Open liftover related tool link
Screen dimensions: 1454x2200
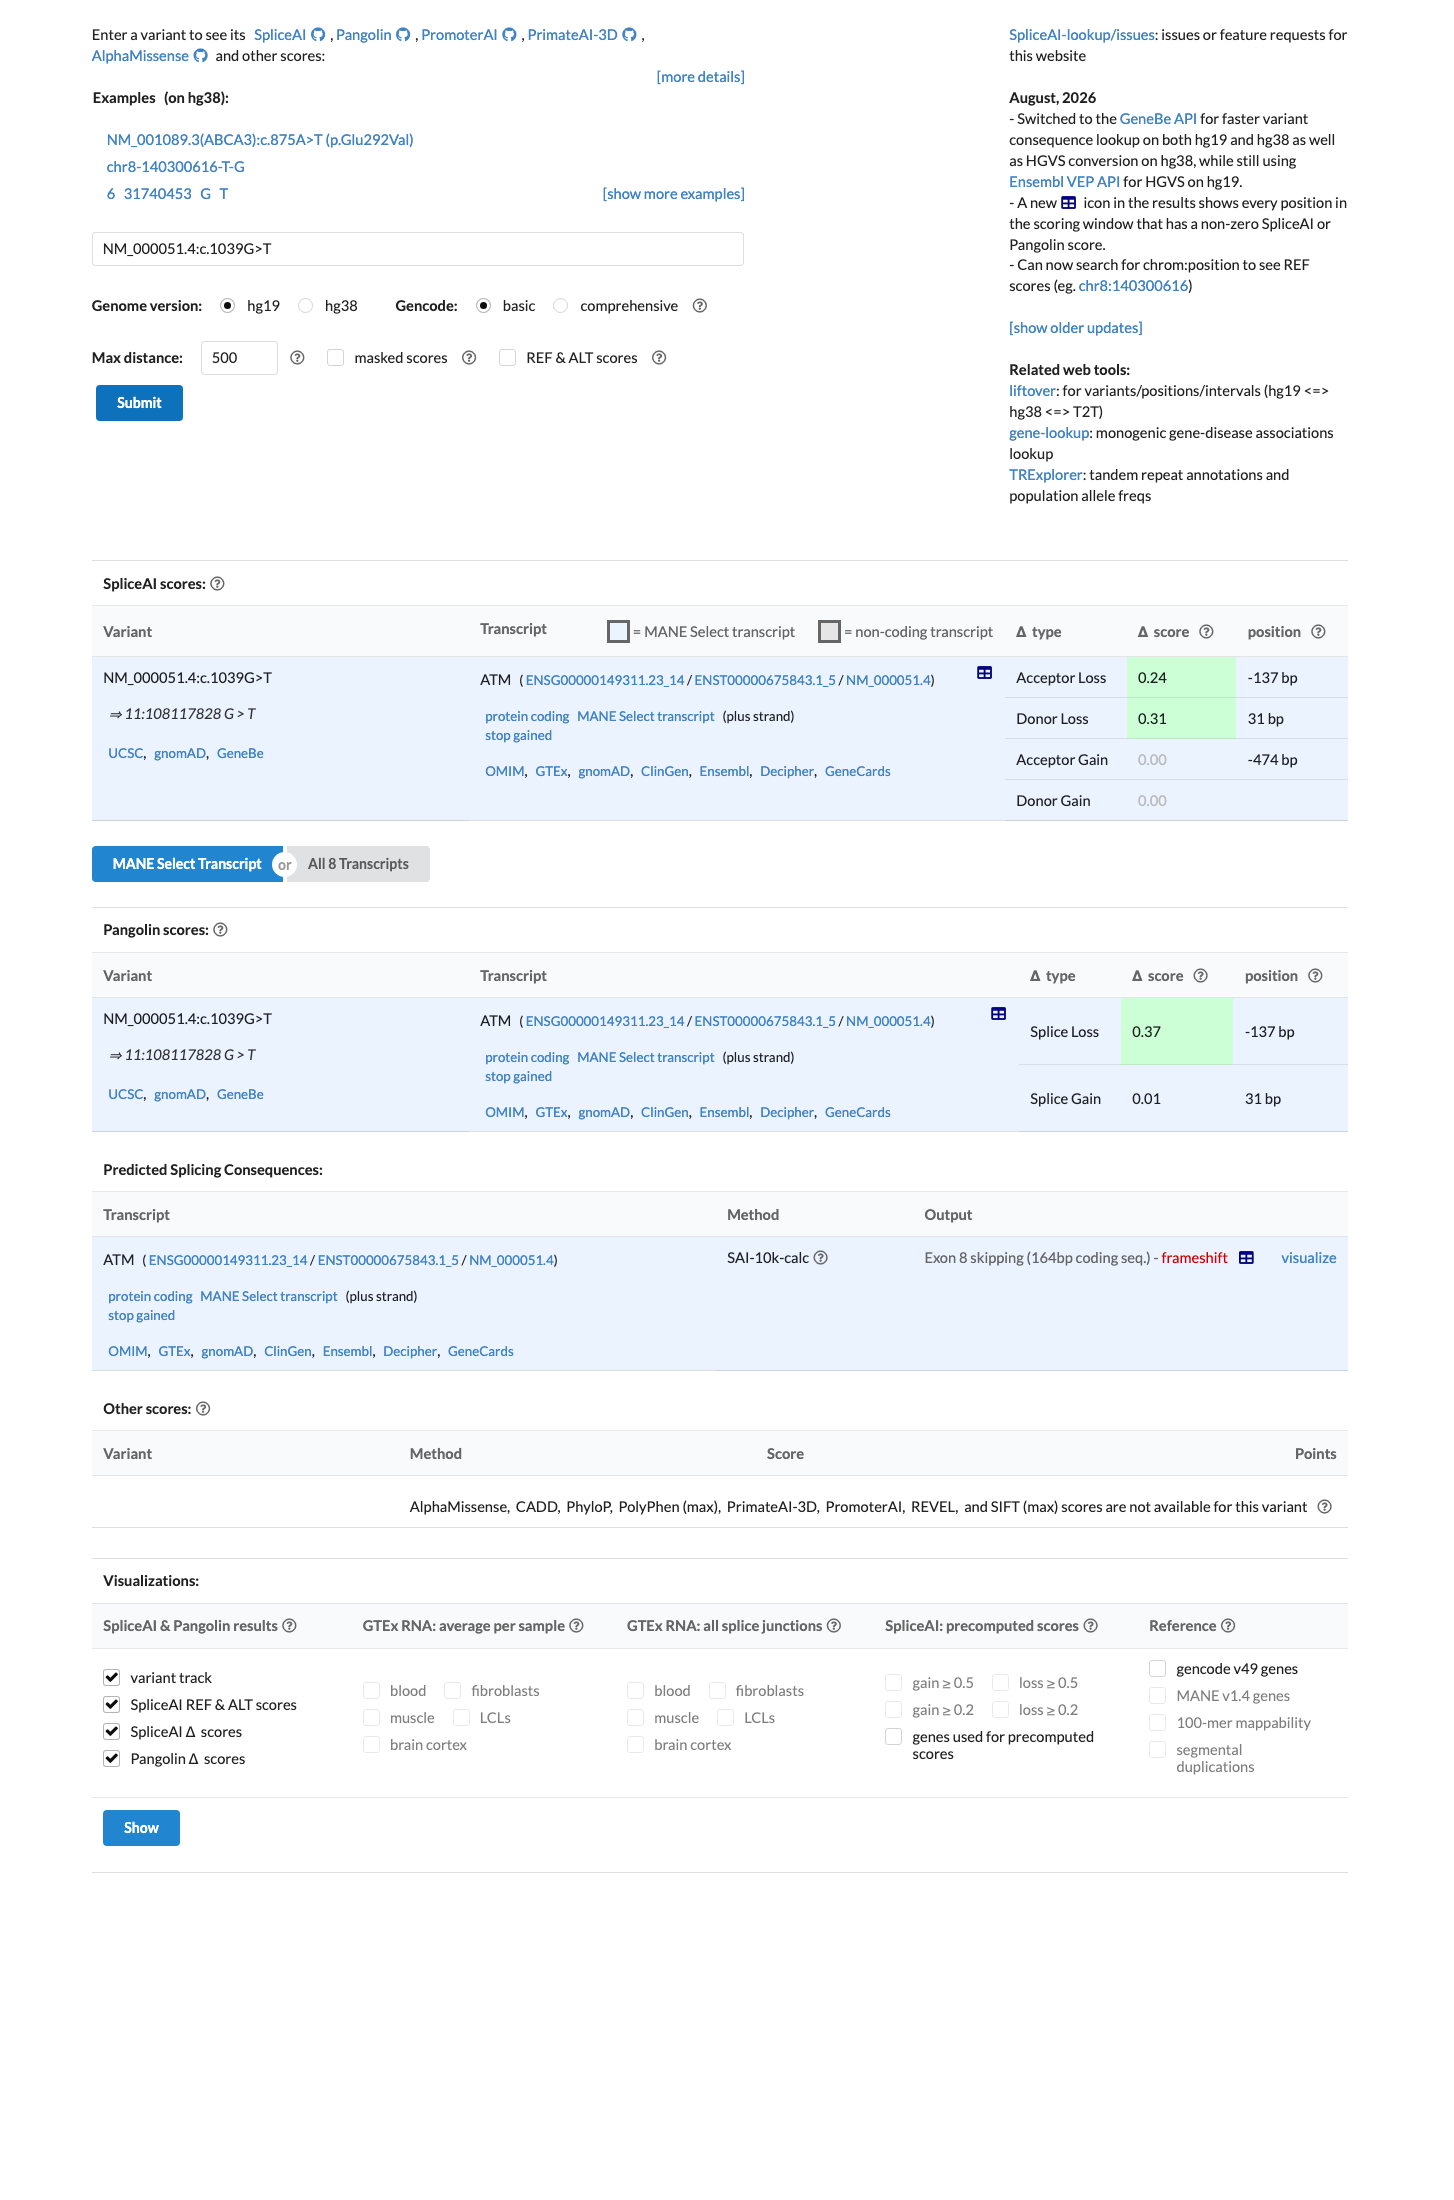point(1032,391)
